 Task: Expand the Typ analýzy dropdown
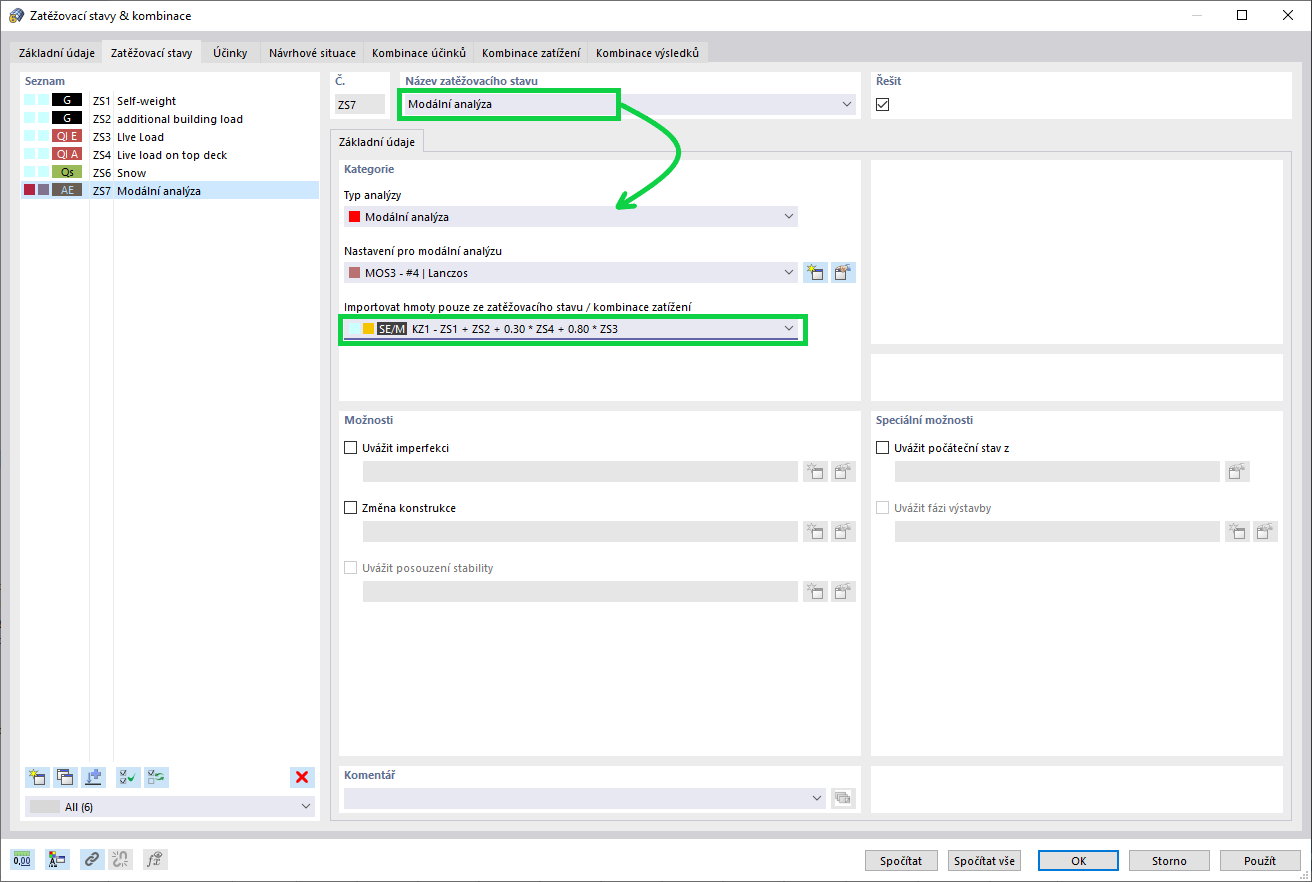(x=789, y=216)
